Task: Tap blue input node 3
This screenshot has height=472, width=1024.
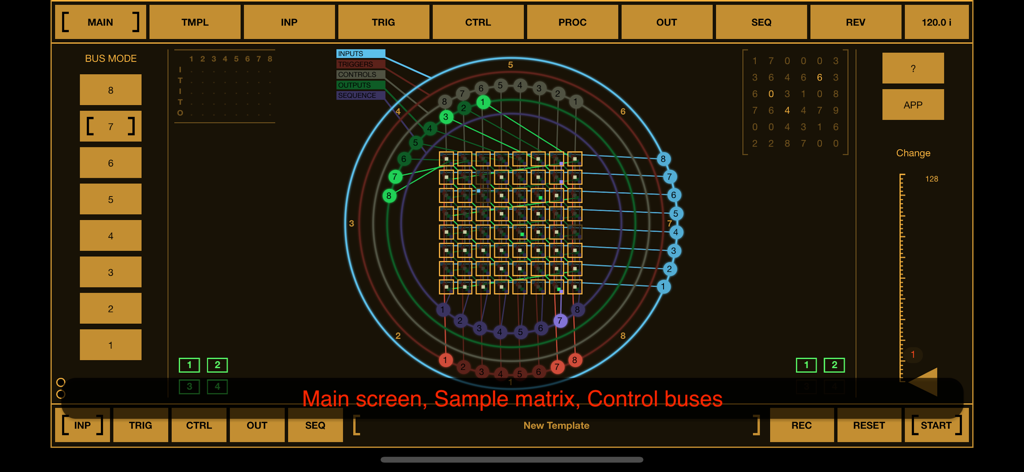Action: coord(675,251)
